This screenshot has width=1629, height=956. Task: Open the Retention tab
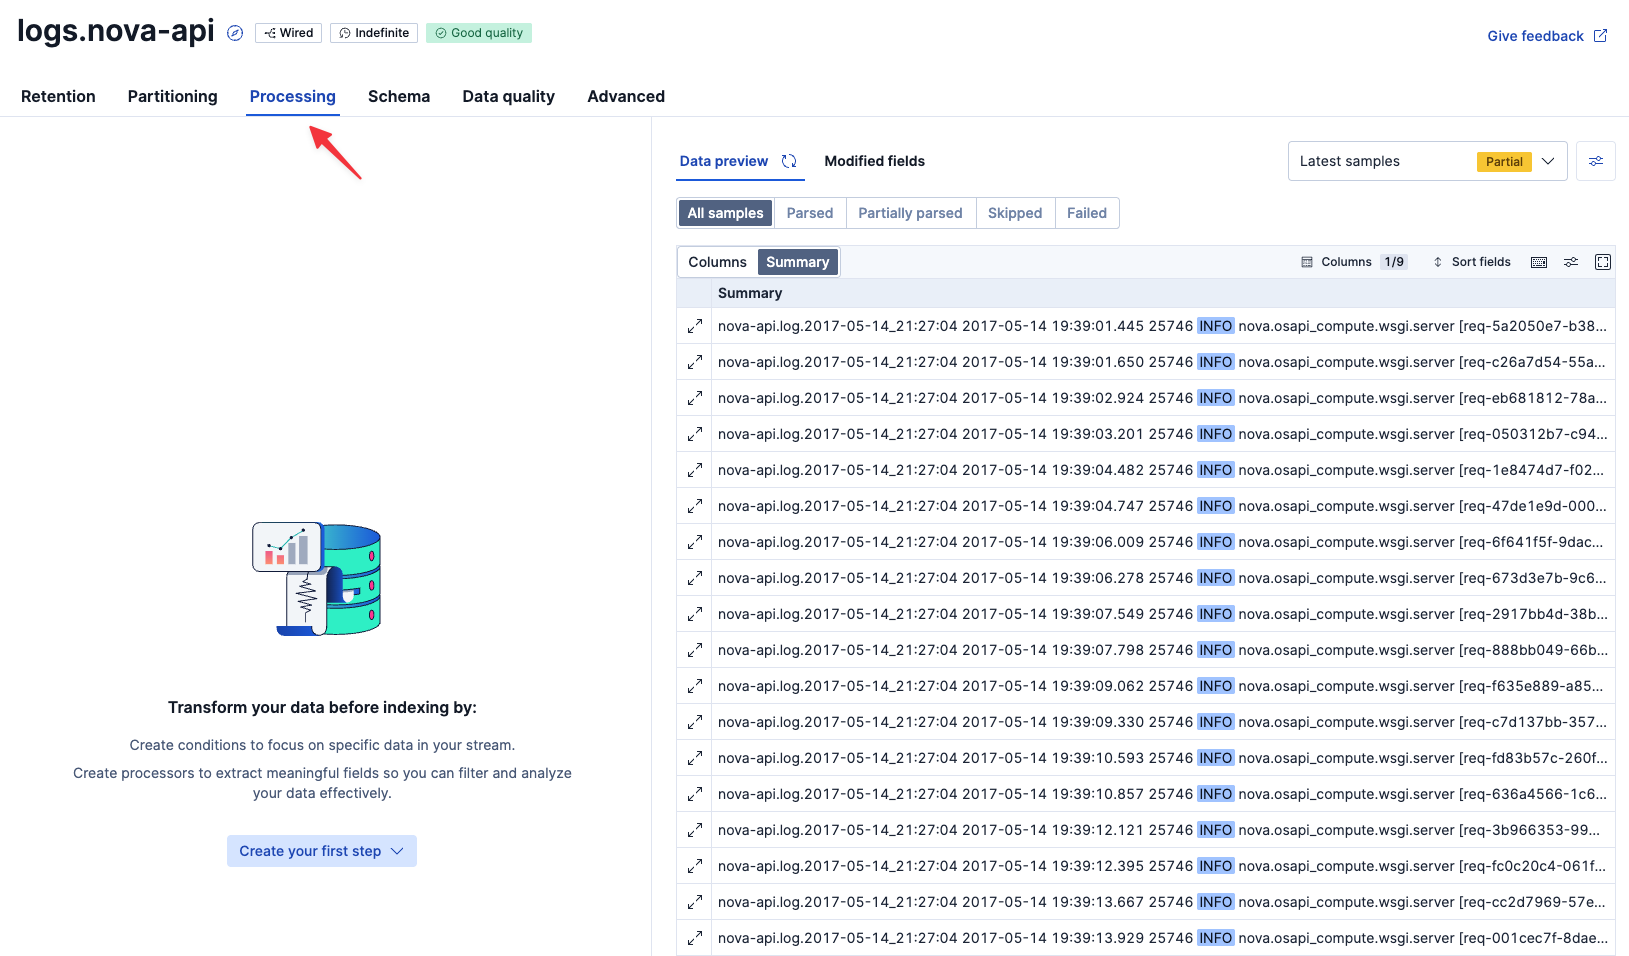(58, 96)
